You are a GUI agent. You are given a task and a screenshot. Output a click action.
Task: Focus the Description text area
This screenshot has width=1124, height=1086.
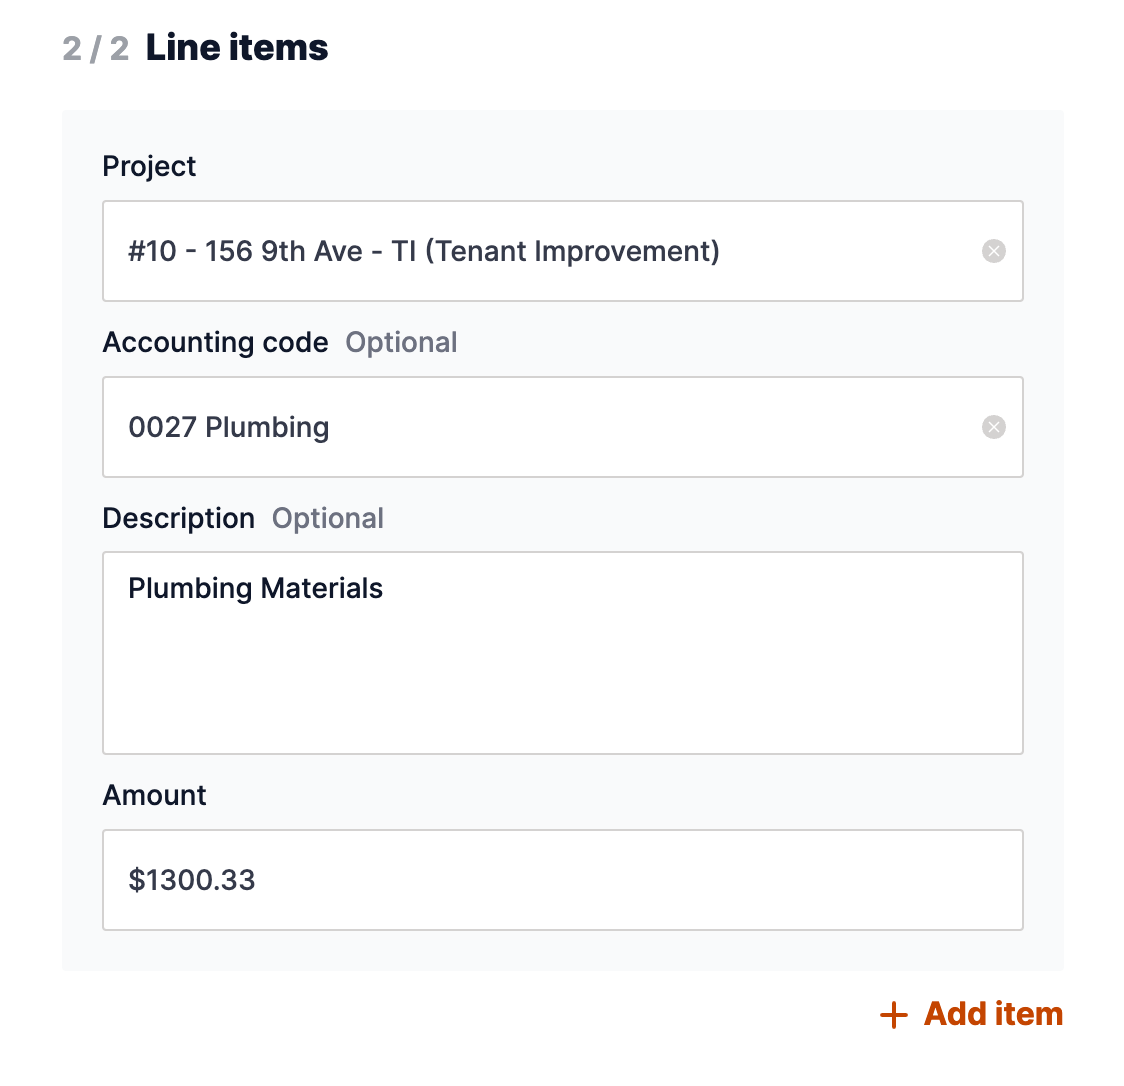563,653
